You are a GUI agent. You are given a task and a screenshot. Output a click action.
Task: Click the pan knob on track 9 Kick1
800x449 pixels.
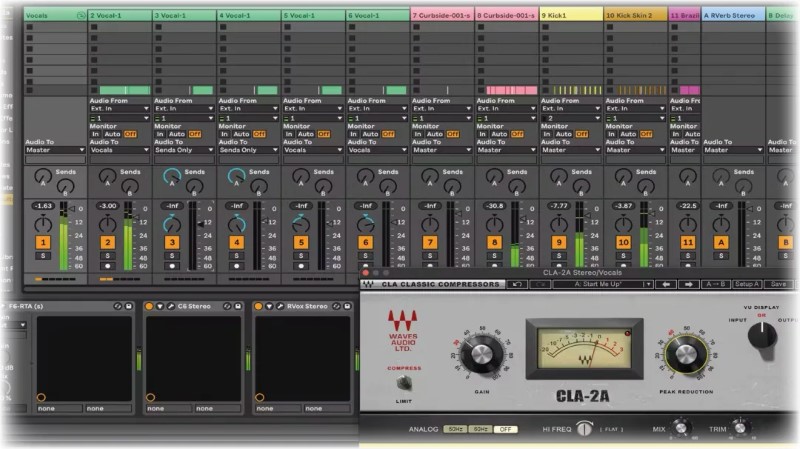click(559, 223)
